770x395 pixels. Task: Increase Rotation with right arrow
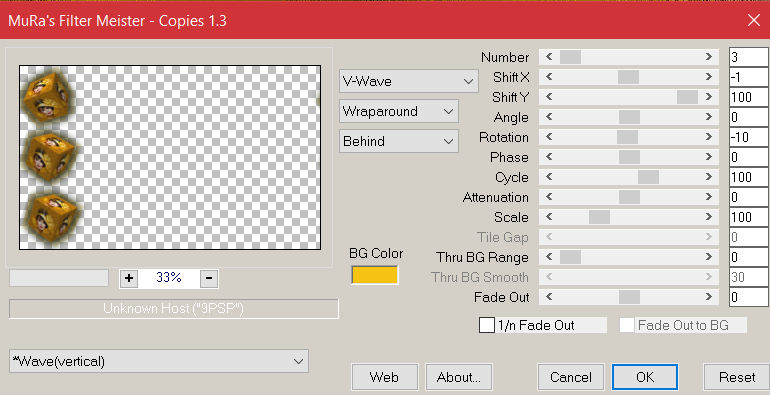(x=709, y=137)
